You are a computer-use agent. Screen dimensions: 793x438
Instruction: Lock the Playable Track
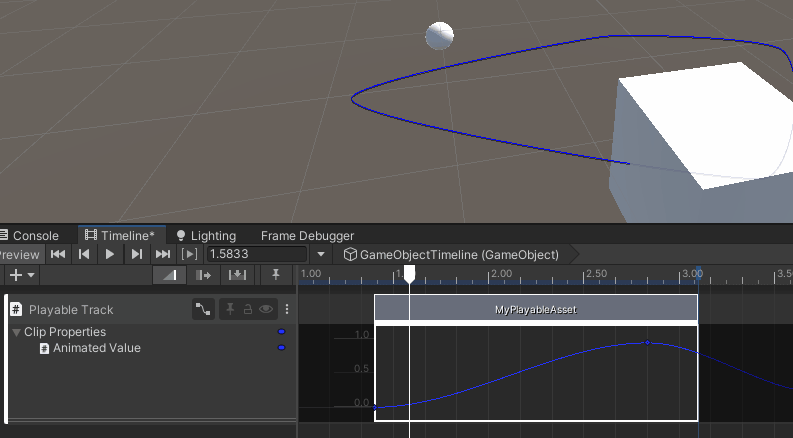248,310
